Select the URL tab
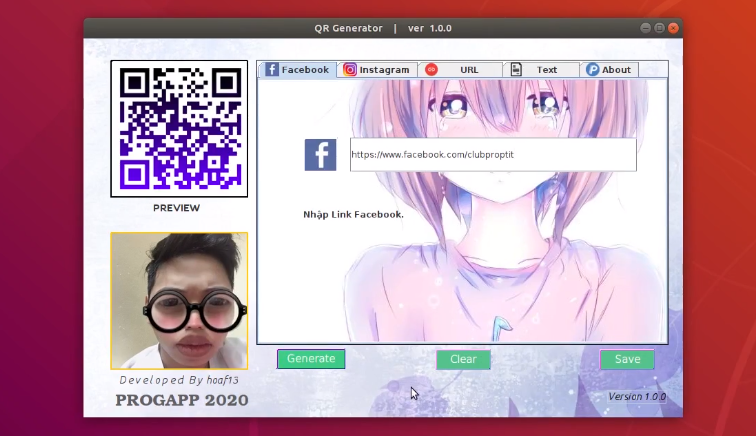756x436 pixels. pyautogui.click(x=460, y=70)
